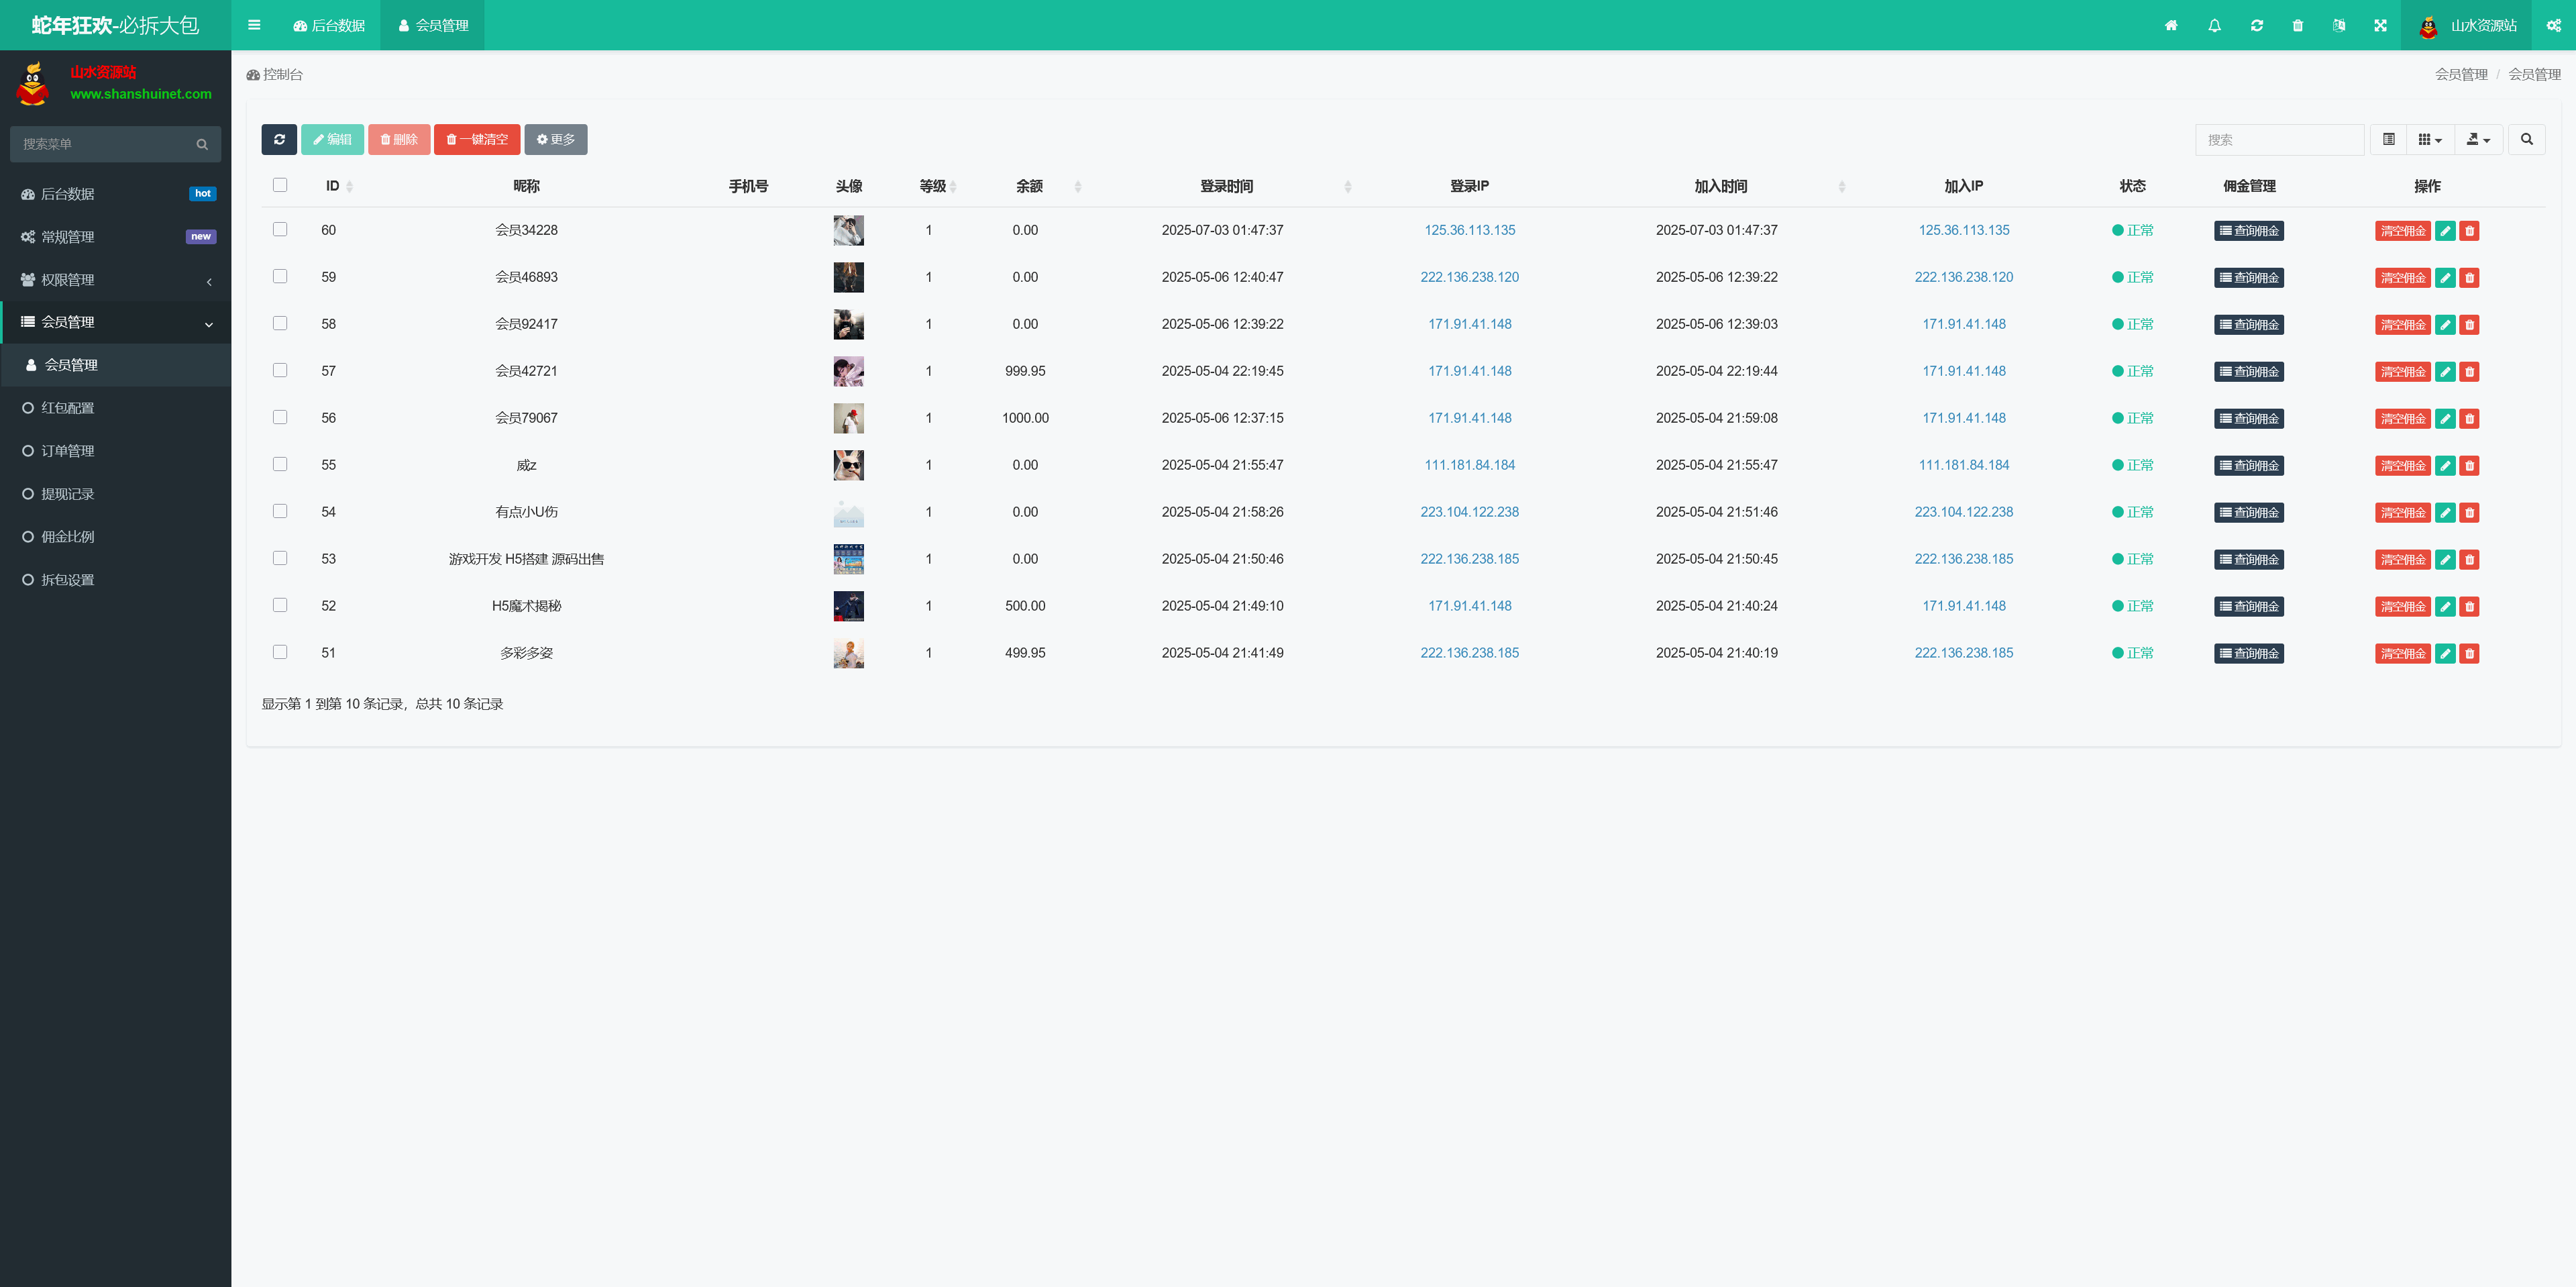The width and height of the screenshot is (2576, 1287).
Task: Click 查询佣金 button for member 58
Action: click(2248, 325)
